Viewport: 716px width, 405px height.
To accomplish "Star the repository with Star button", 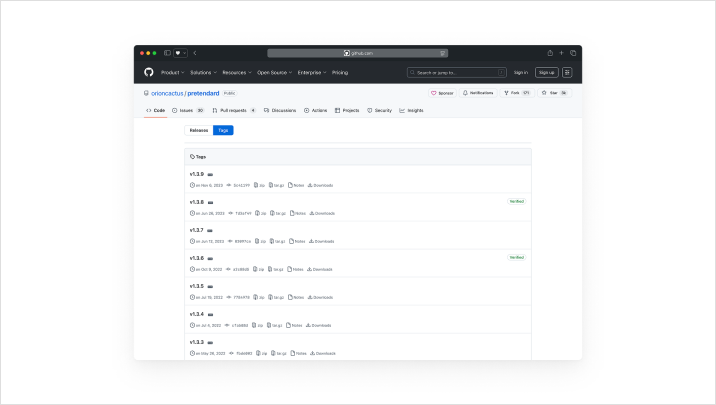I will click(554, 93).
